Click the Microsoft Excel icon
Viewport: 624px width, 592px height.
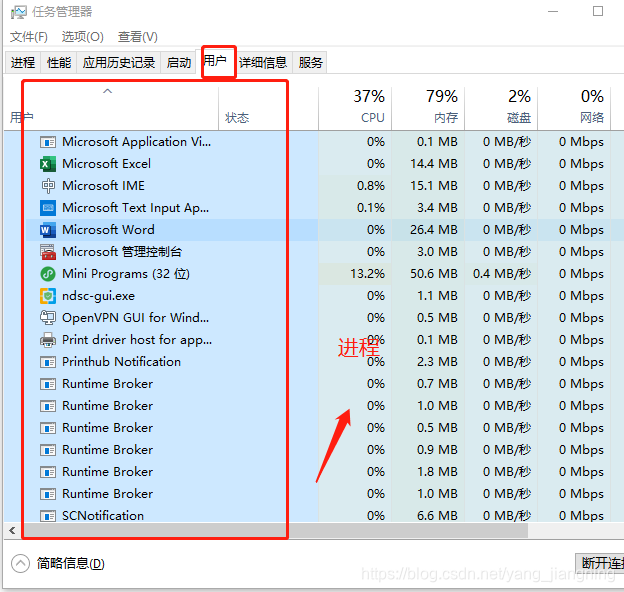tap(48, 164)
